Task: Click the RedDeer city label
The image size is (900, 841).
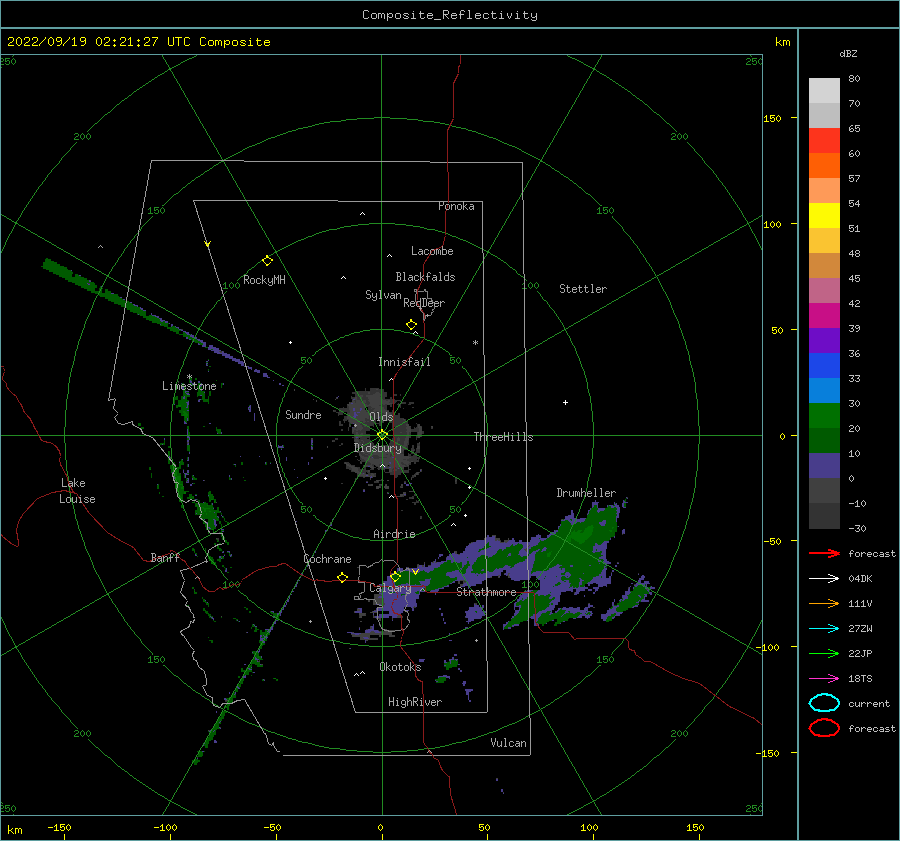Action: coord(424,303)
